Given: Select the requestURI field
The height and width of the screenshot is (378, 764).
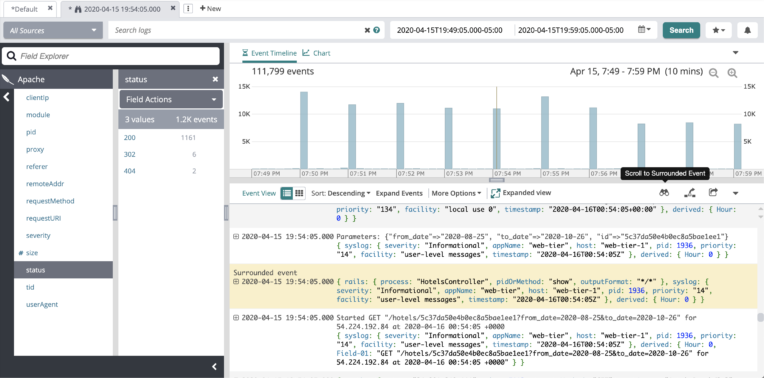Looking at the screenshot, I should coord(43,218).
